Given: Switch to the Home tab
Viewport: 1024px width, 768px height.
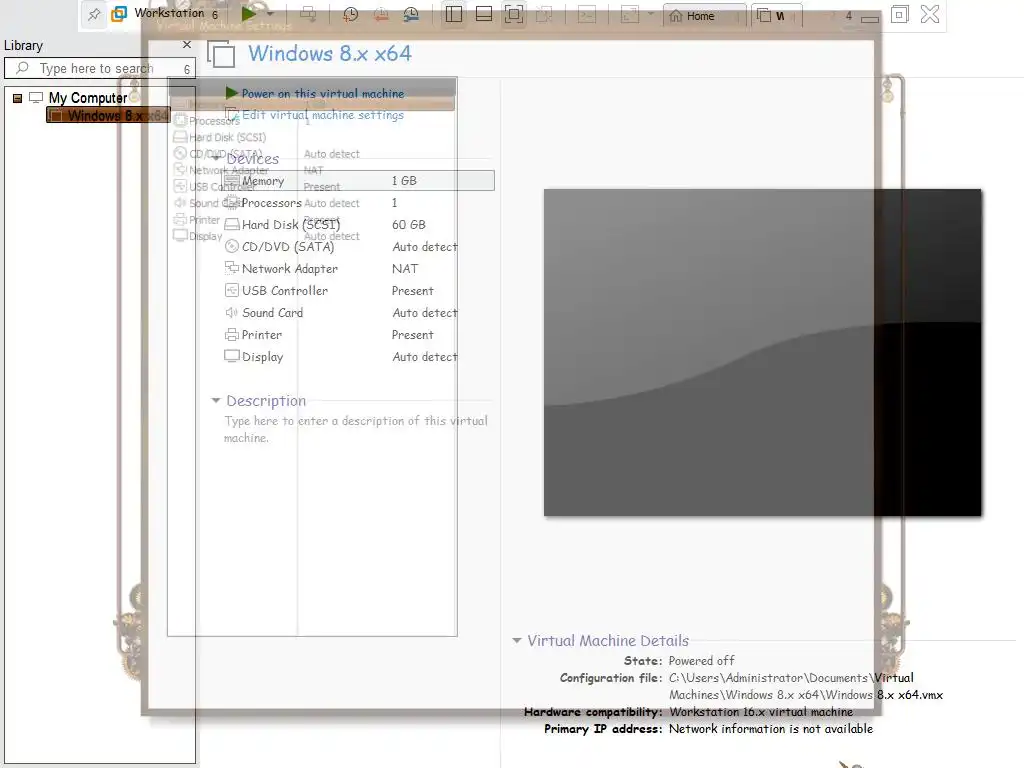Looking at the screenshot, I should point(705,16).
